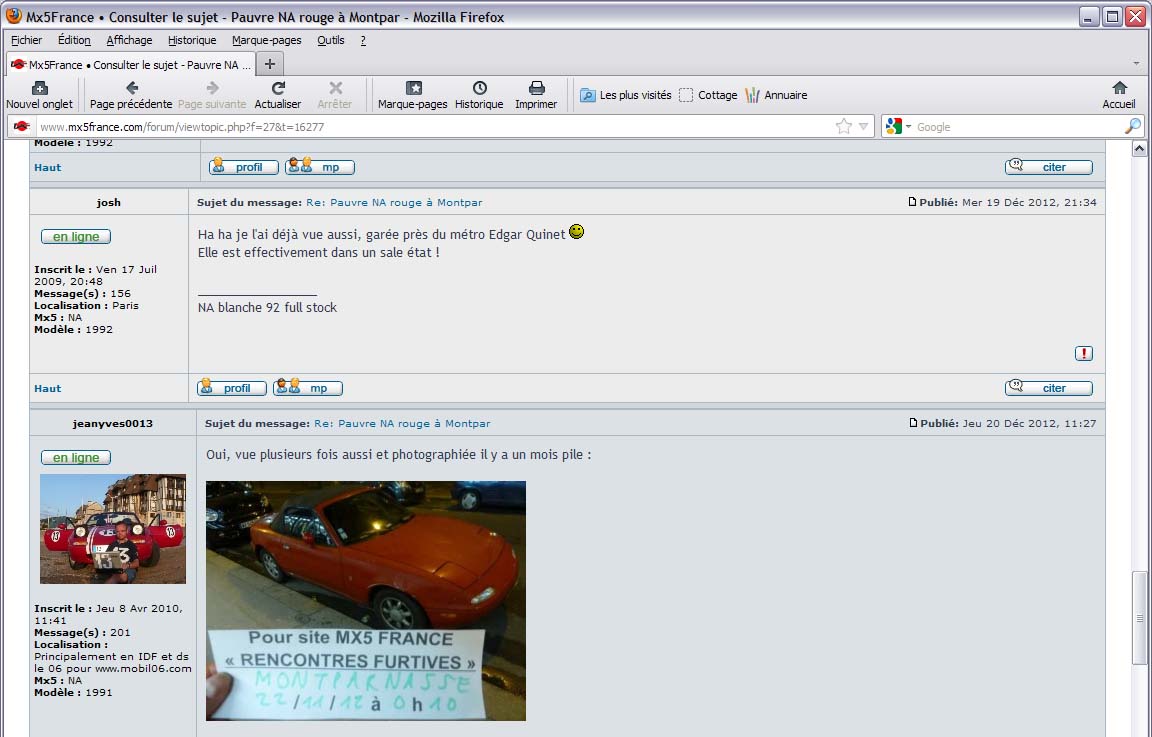View josh's profil button
Viewport: 1152px width, 737px height.
coord(231,387)
